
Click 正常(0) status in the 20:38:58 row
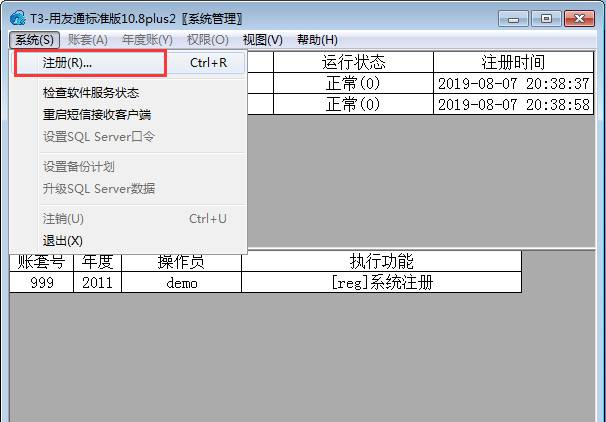tap(353, 104)
